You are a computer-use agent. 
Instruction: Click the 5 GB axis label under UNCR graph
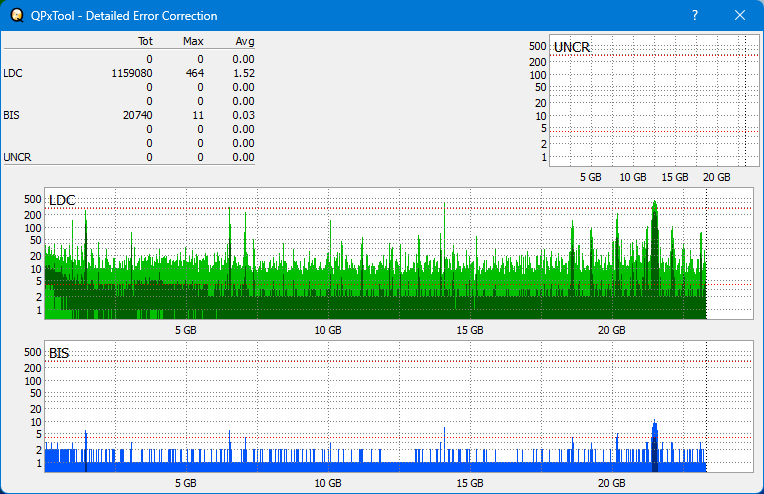pos(591,177)
